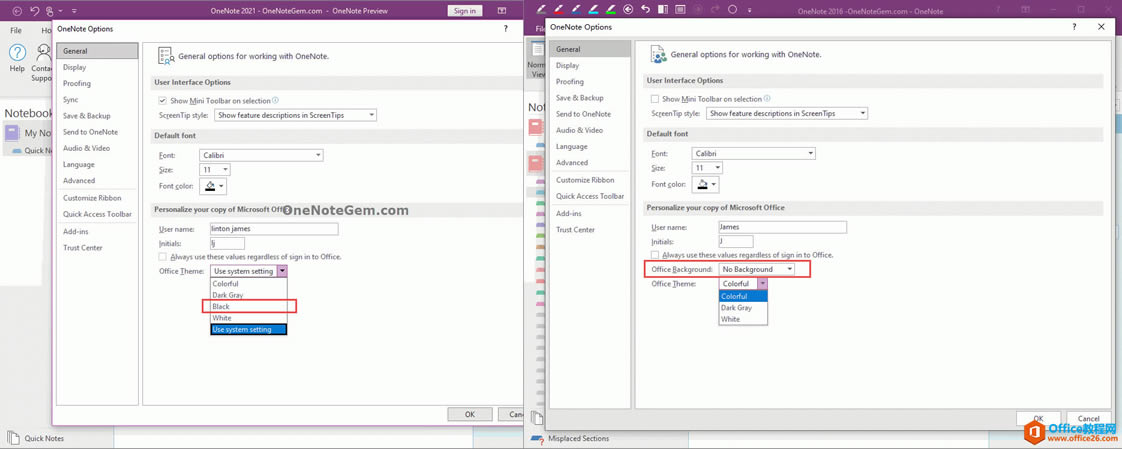Screen dimensions: 1122x449
Task: Select Display category in left OneNote Options
Action: (97, 67)
